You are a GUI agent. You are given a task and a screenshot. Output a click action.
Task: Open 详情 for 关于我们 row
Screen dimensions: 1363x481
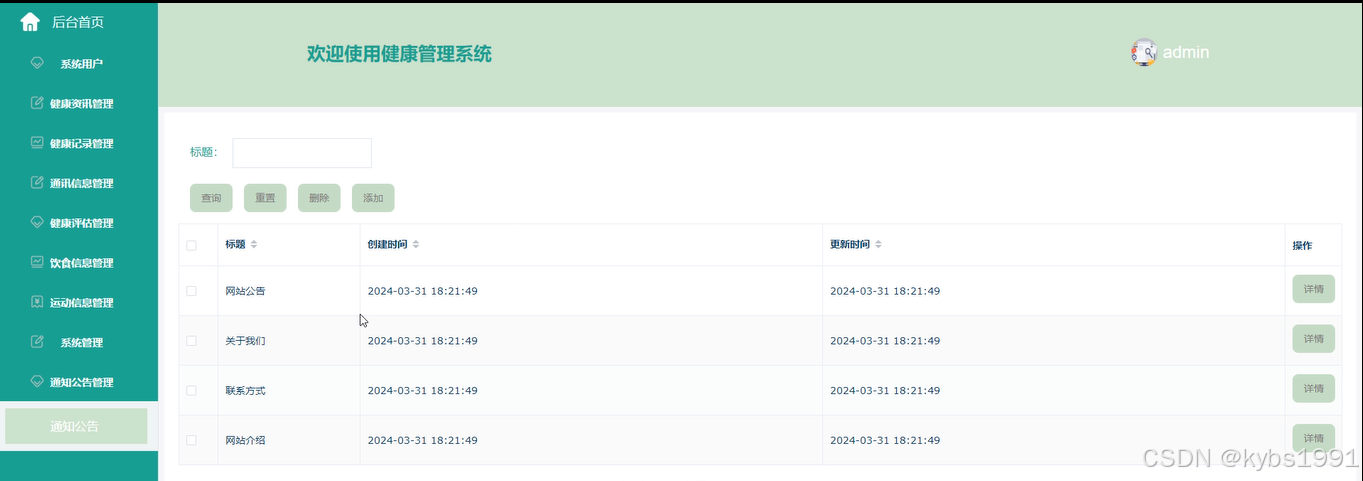click(x=1313, y=339)
